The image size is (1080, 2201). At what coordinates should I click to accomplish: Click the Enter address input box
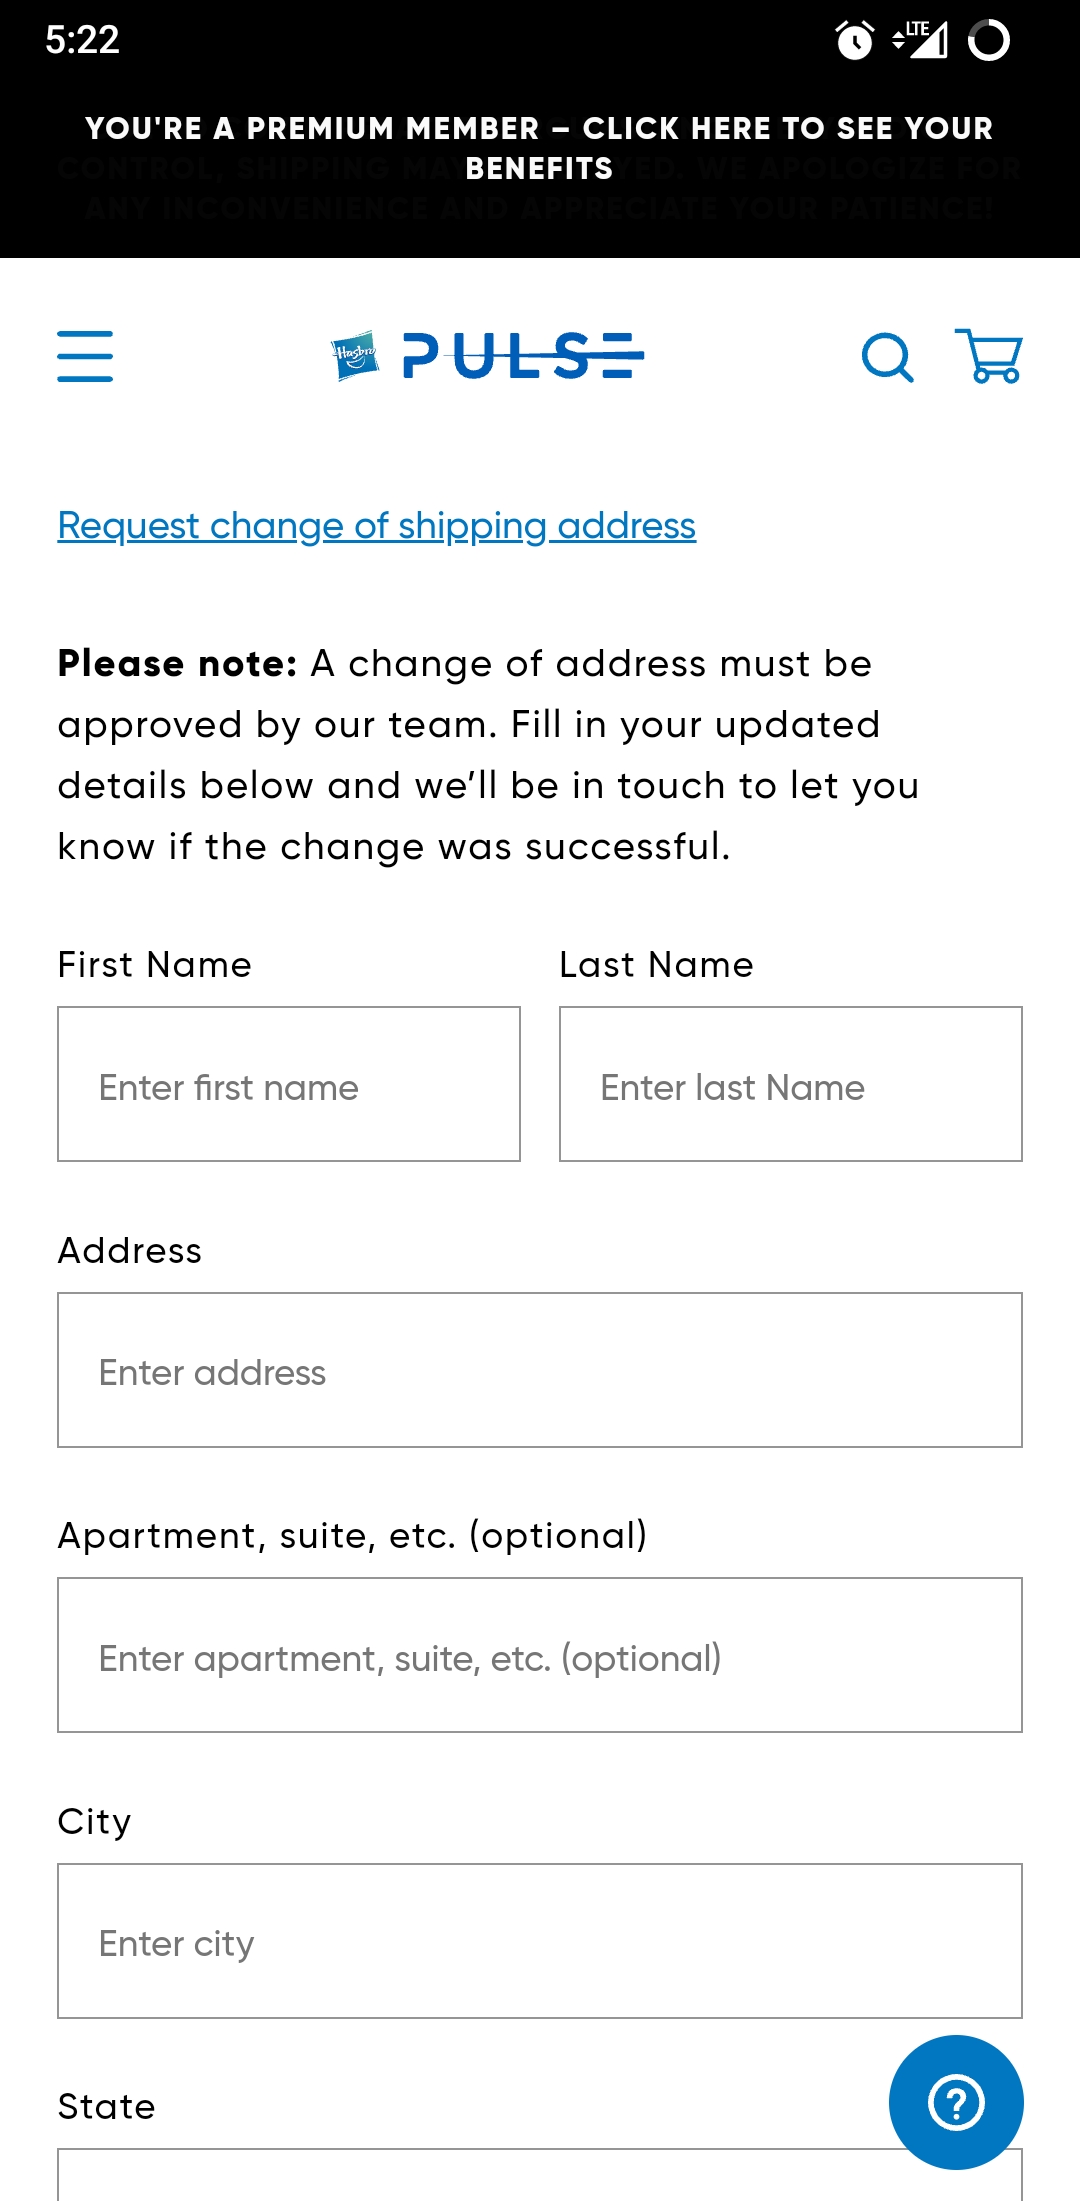(540, 1370)
